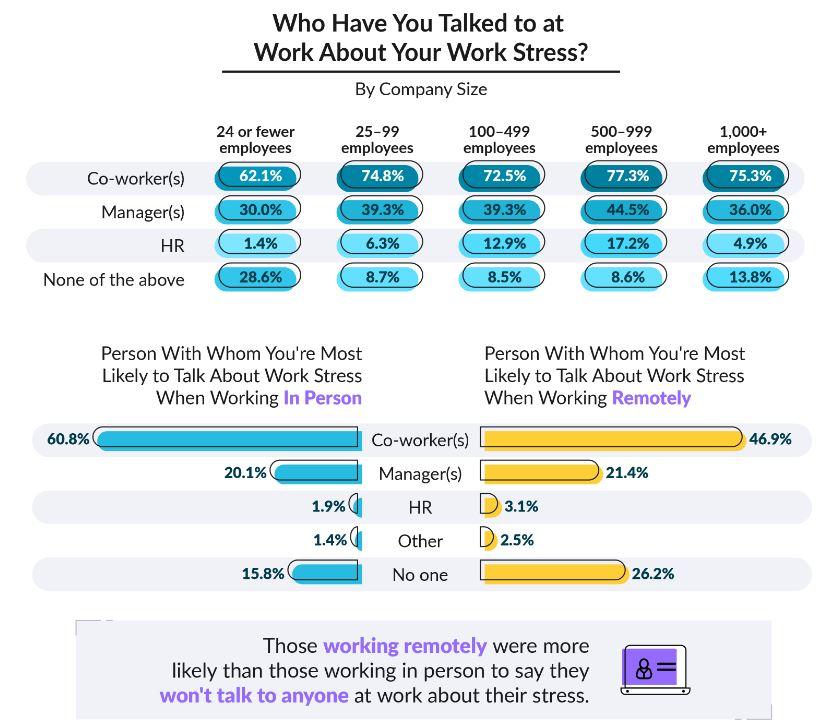
Task: Select the 17.2% HR value pill
Action: (627, 243)
